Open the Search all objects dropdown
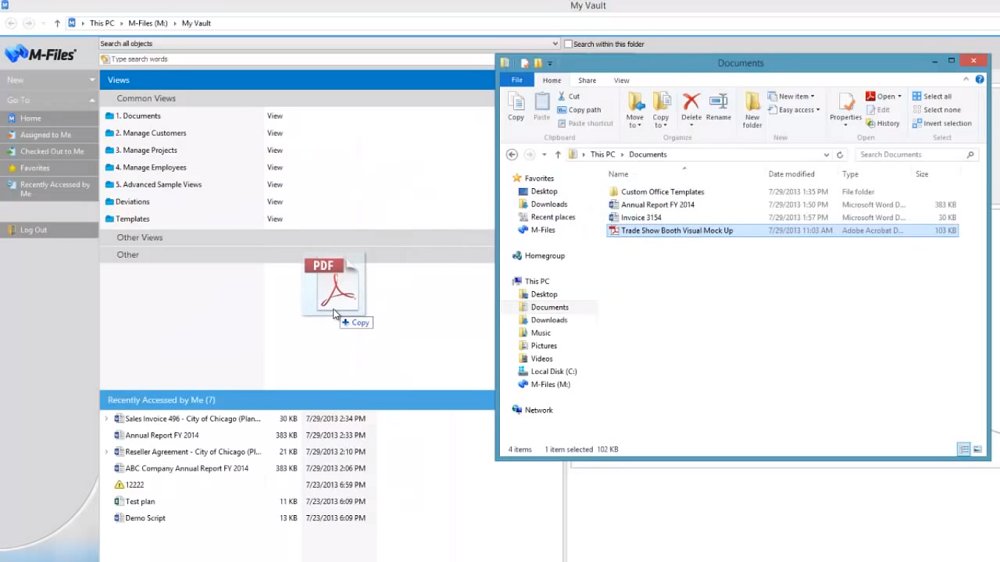This screenshot has width=1000, height=562. tap(555, 43)
